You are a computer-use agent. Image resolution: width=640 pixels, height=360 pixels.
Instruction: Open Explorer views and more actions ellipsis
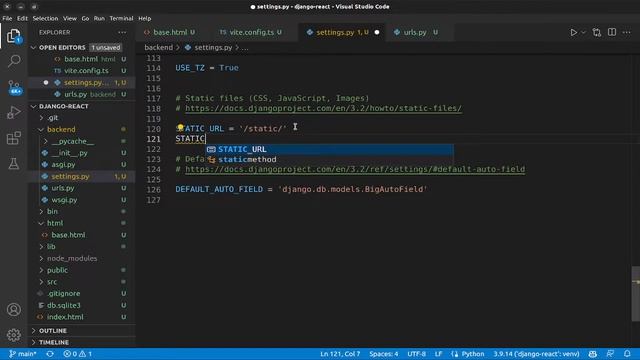tap(122, 32)
